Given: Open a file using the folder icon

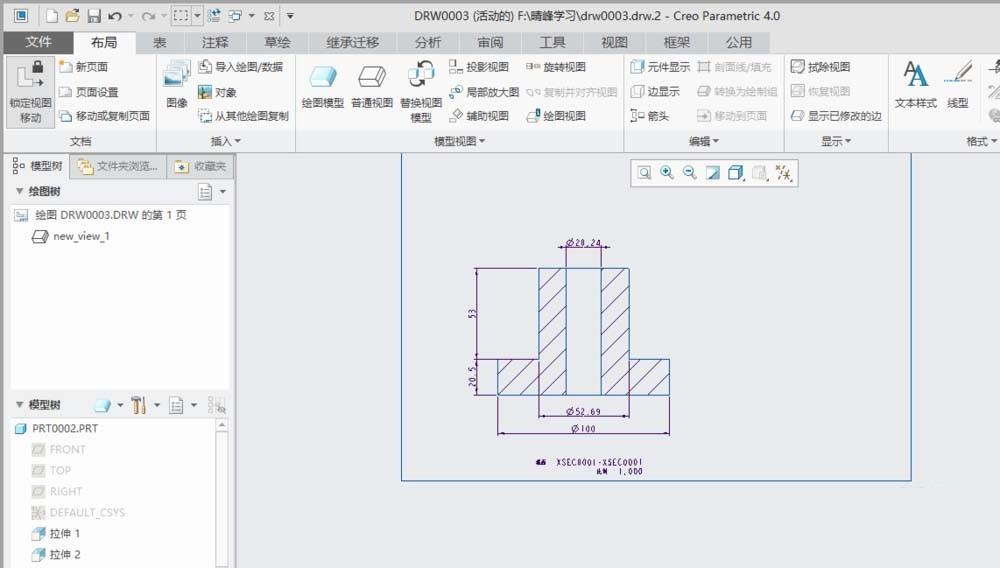Looking at the screenshot, I should point(72,16).
